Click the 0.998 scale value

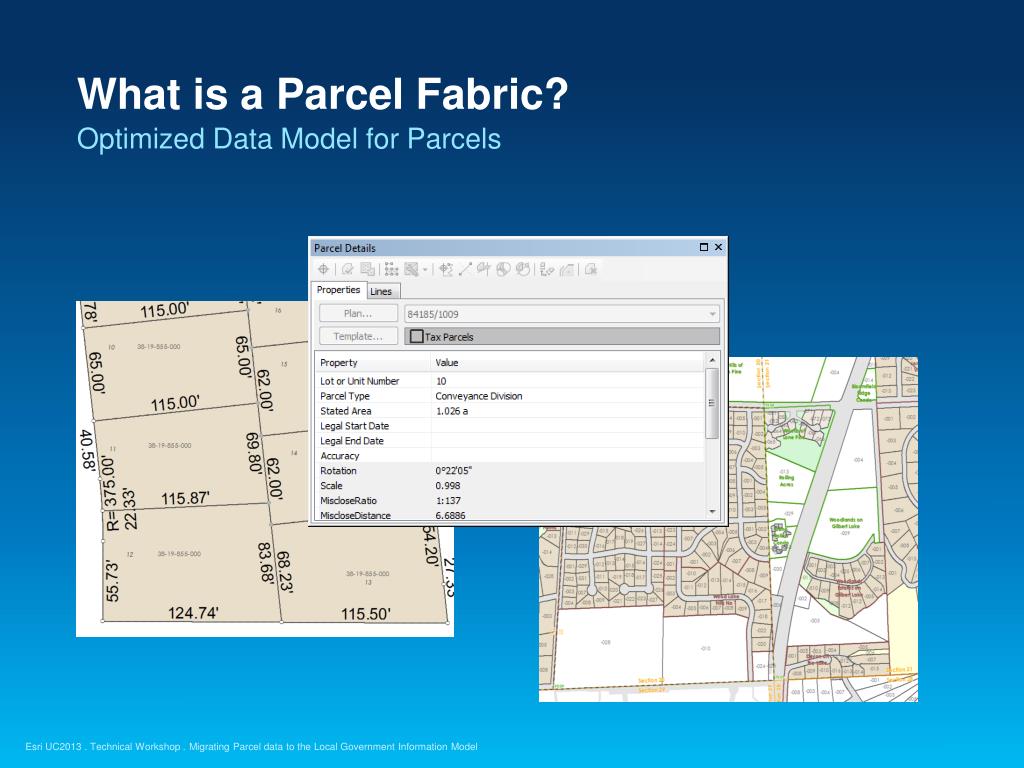(x=447, y=486)
